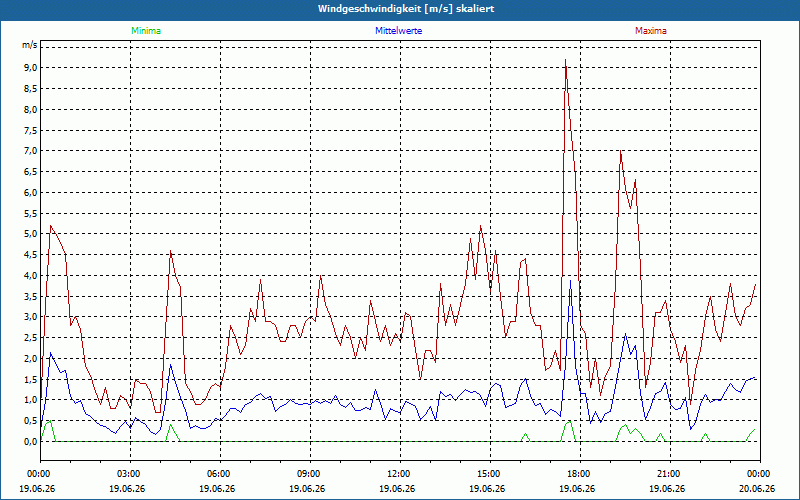The image size is (800, 500).
Task: Click the '6,0' y-axis value
Action: pos(31,193)
